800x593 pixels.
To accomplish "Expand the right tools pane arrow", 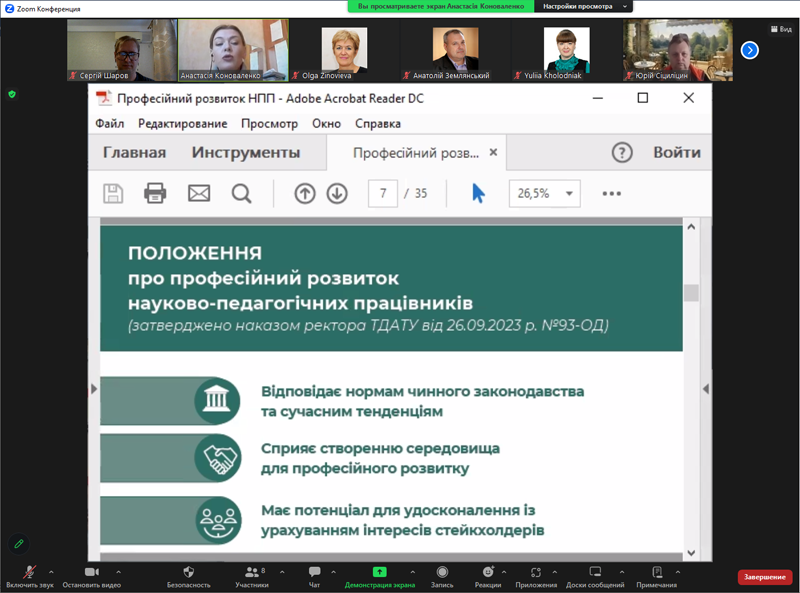I will point(706,389).
